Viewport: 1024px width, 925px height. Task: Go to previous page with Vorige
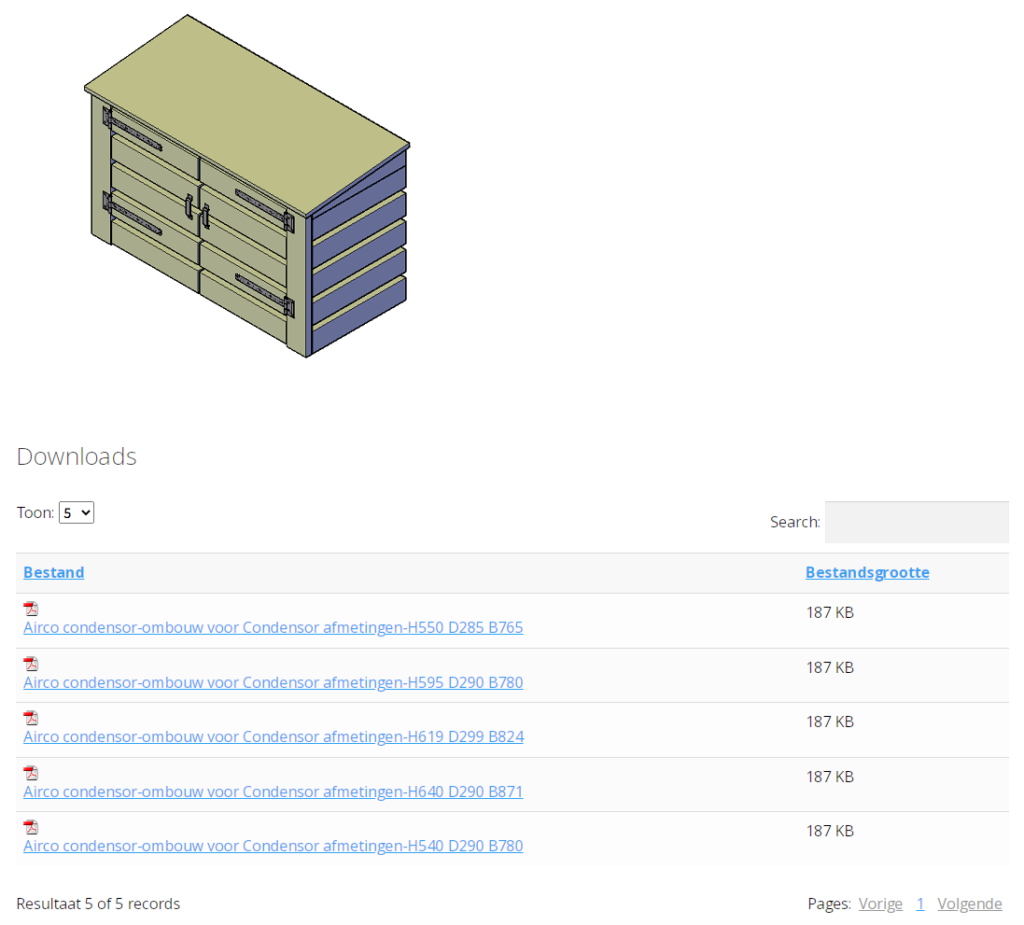pos(880,904)
